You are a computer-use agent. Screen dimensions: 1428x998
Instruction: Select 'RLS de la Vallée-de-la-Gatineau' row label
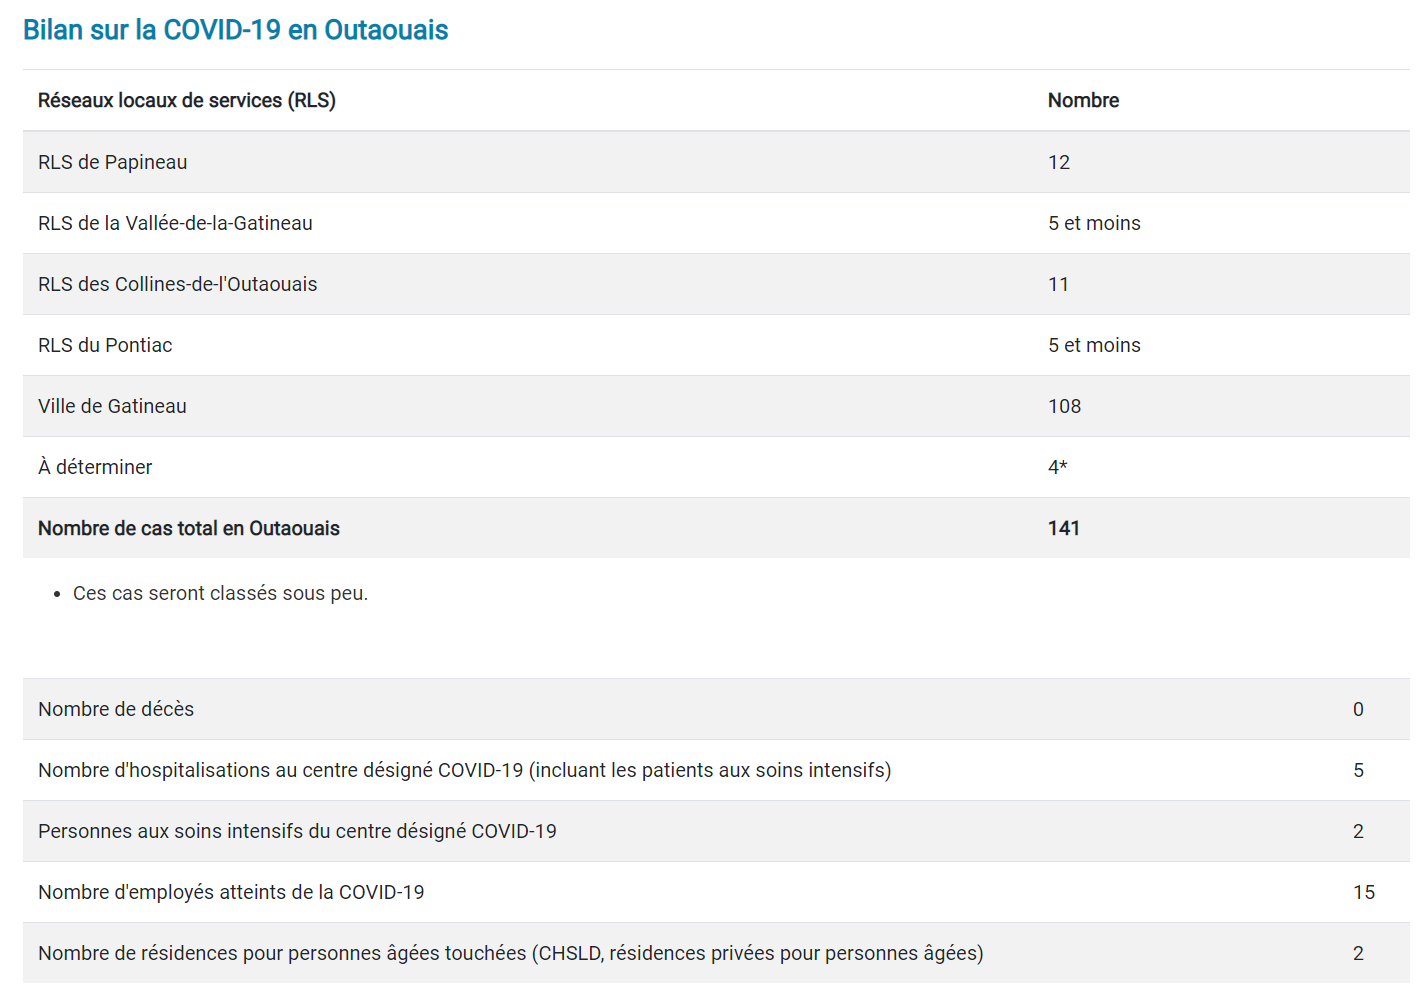pyautogui.click(x=175, y=223)
